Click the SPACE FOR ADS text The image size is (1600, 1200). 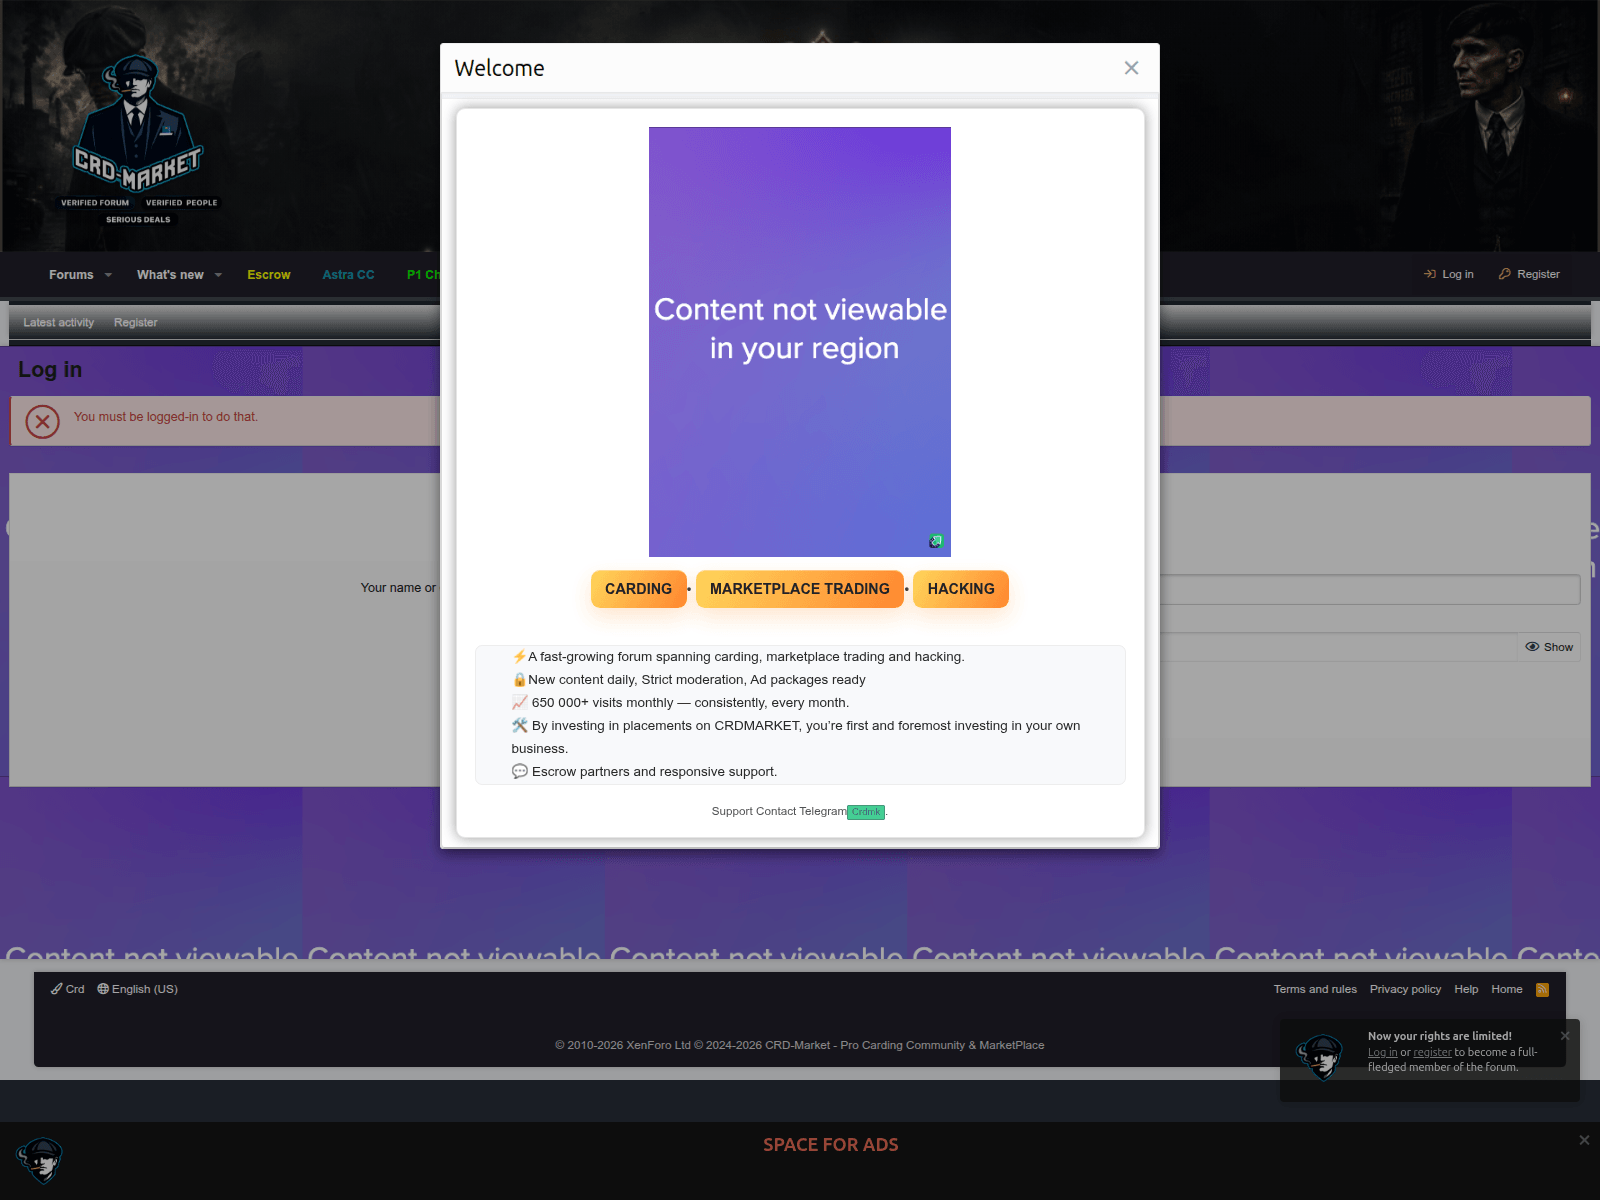831,1145
